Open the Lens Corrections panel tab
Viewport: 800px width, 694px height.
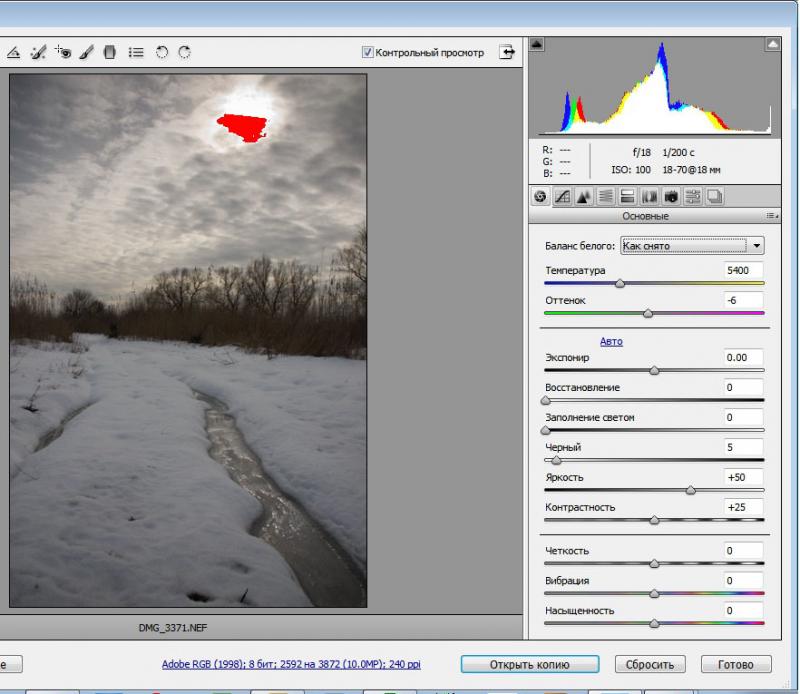649,196
